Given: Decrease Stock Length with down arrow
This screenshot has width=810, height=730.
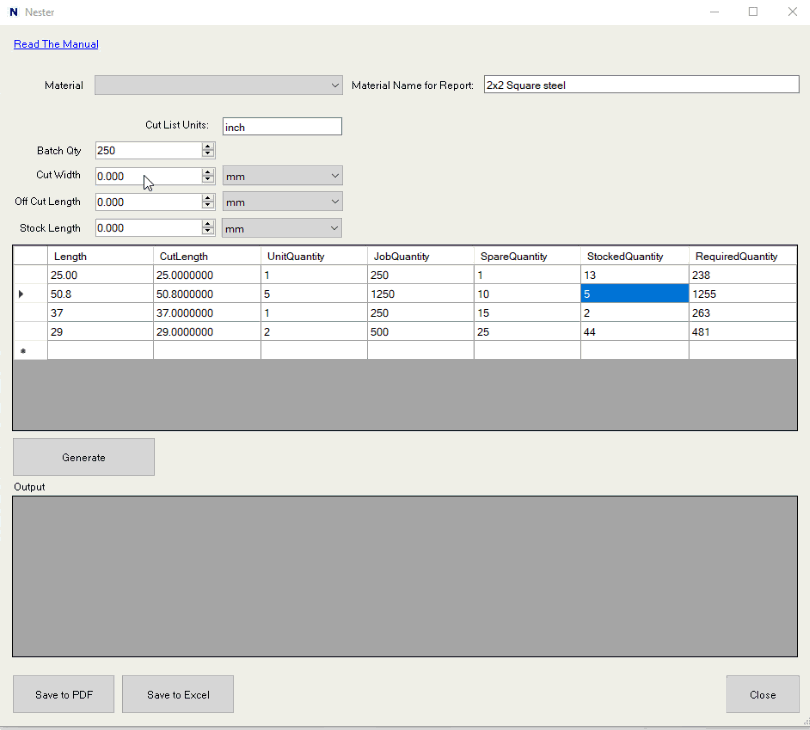Looking at the screenshot, I should pyautogui.click(x=208, y=231).
